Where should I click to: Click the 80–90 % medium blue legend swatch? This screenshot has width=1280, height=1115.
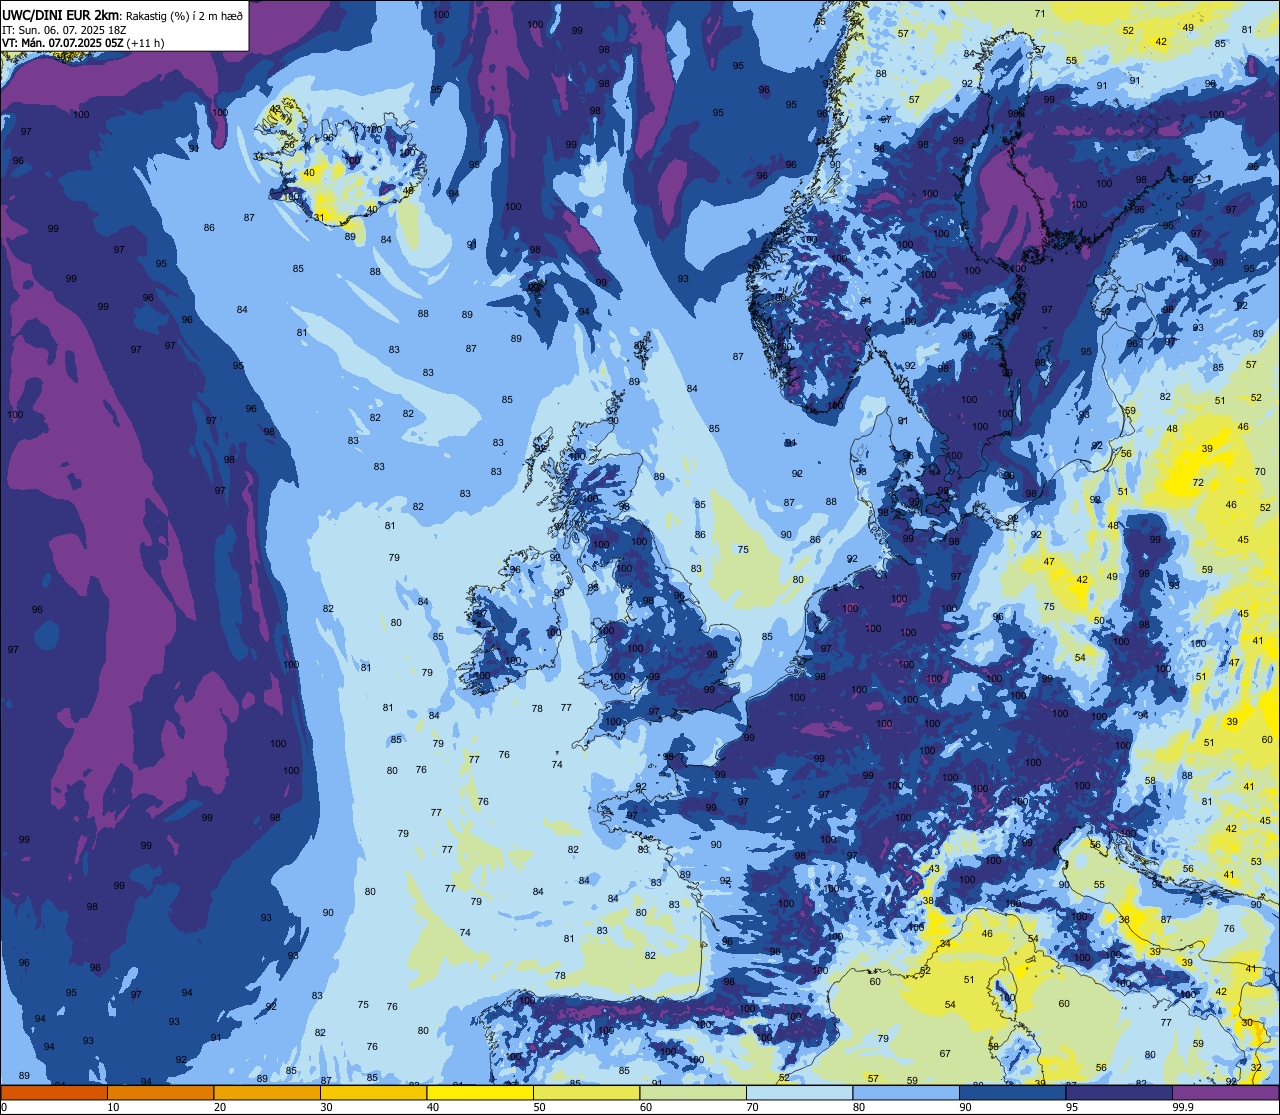pos(906,1093)
